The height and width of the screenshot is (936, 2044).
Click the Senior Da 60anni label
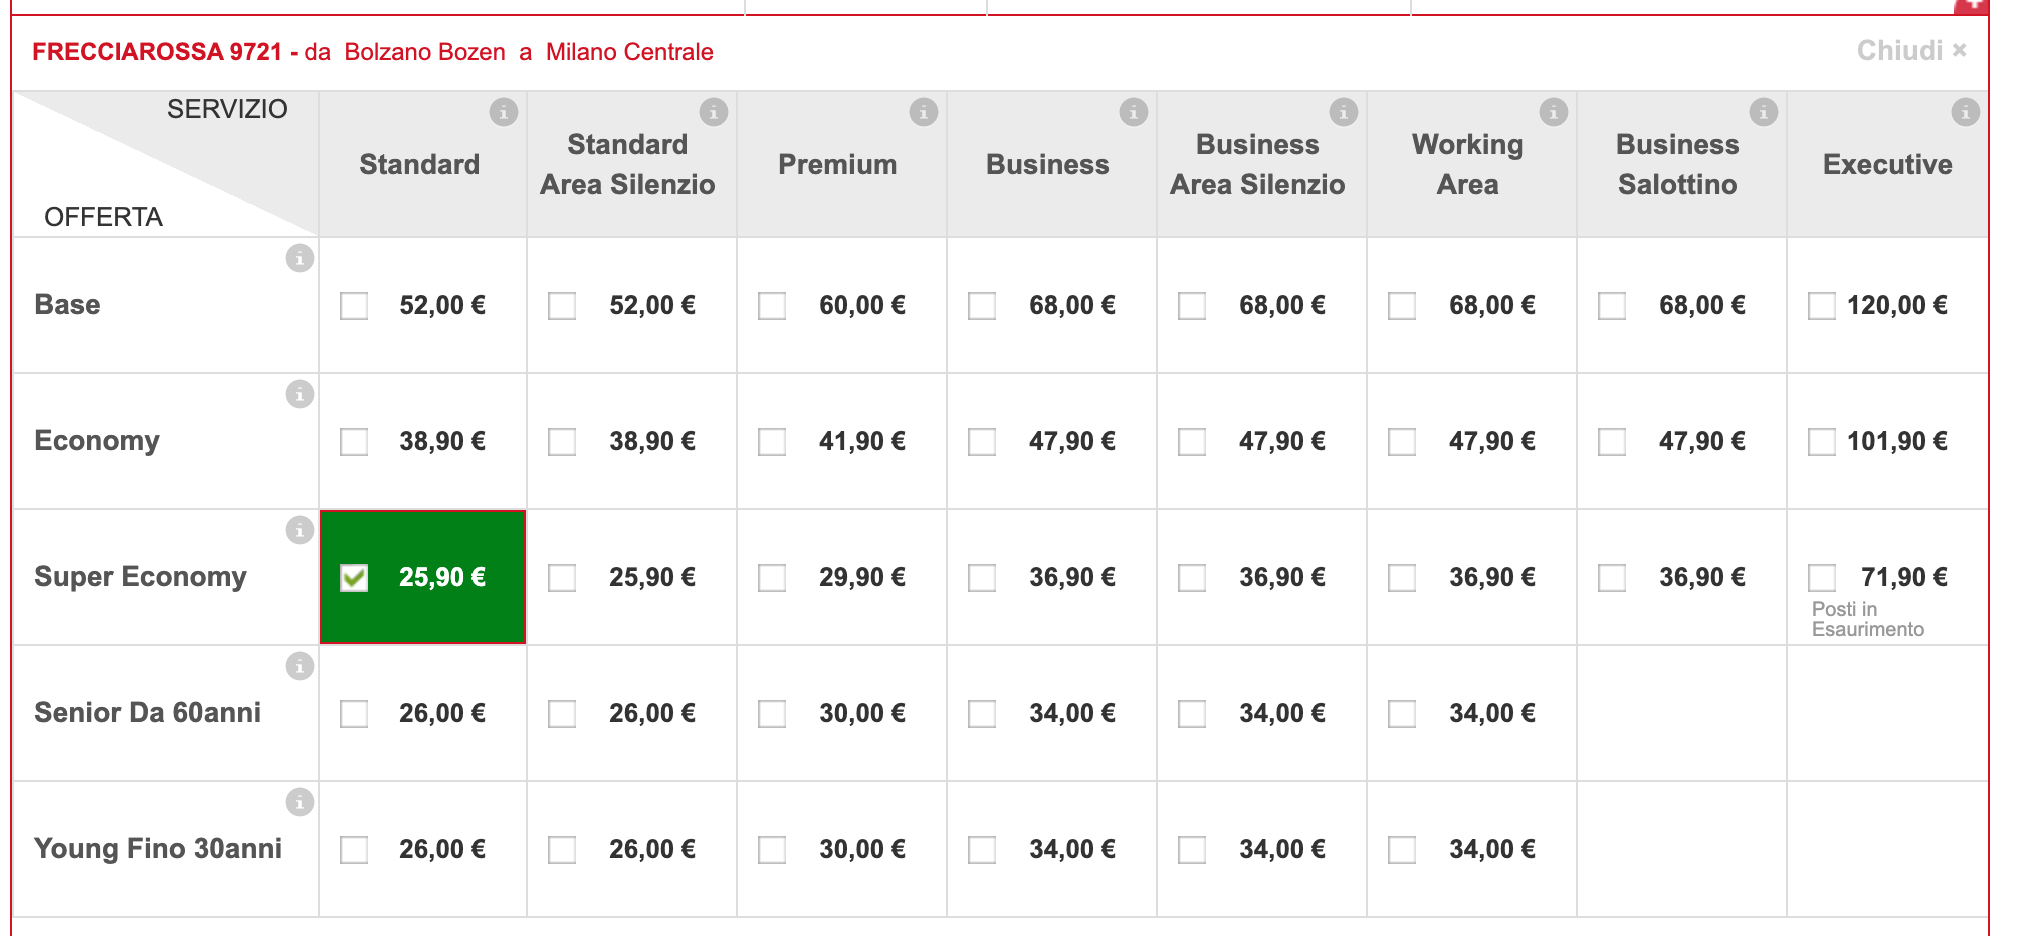(x=147, y=712)
